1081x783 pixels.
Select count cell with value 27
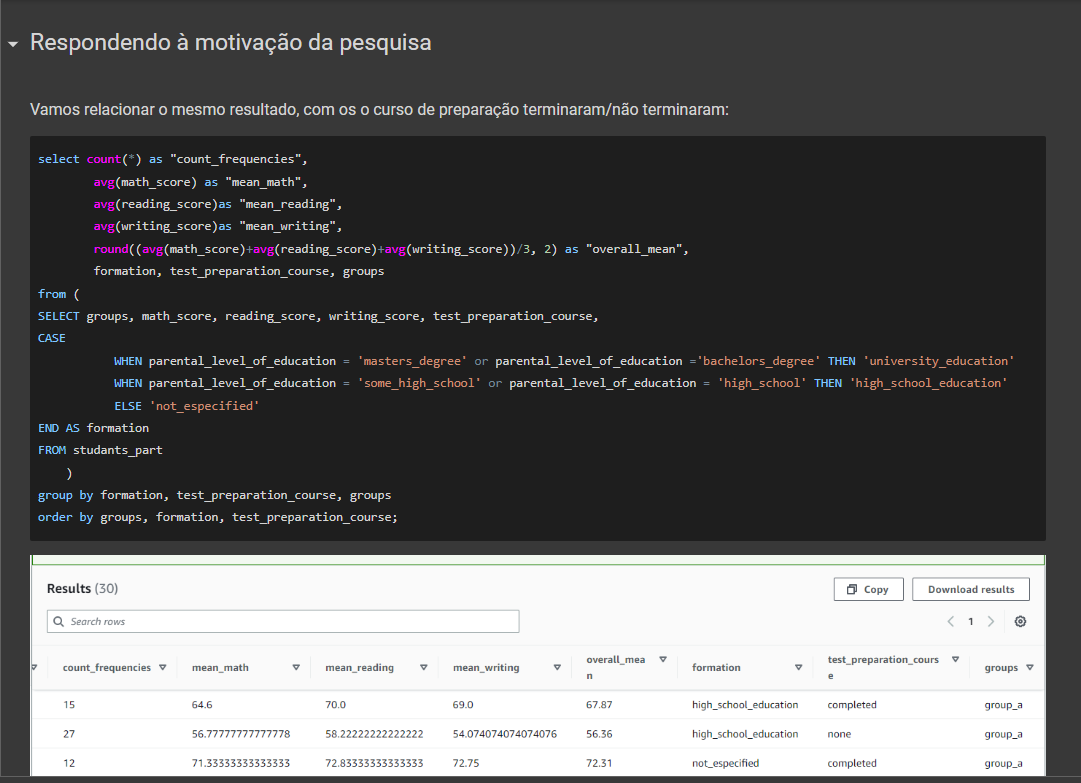pyautogui.click(x=69, y=733)
